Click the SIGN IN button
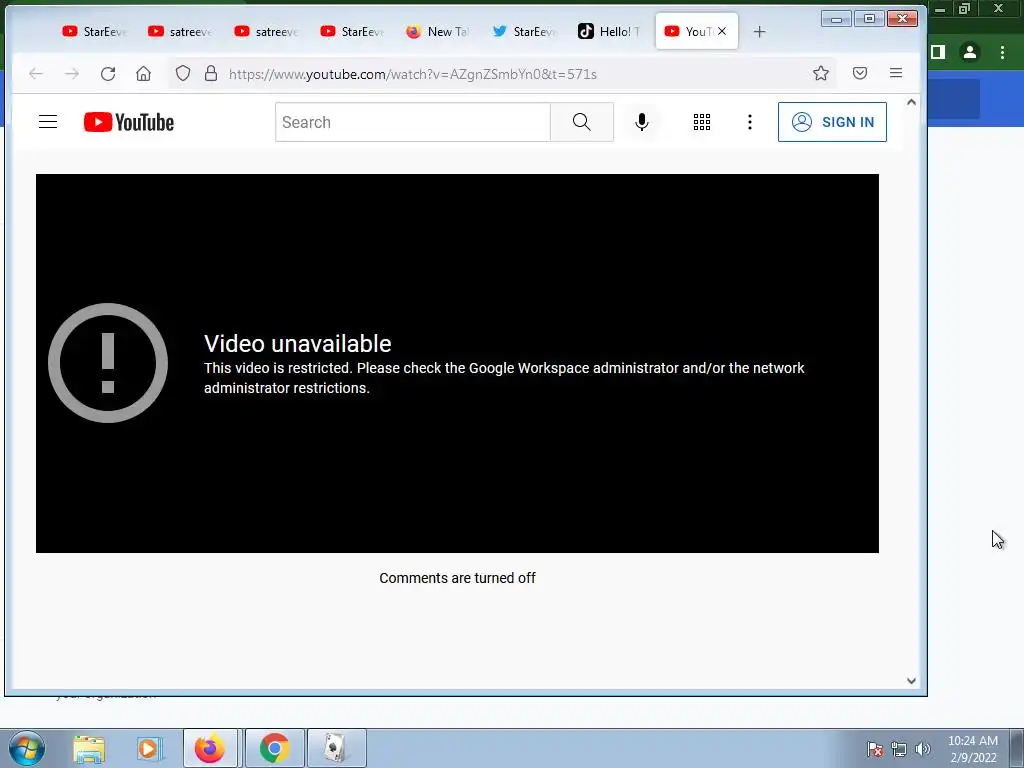 (x=832, y=122)
